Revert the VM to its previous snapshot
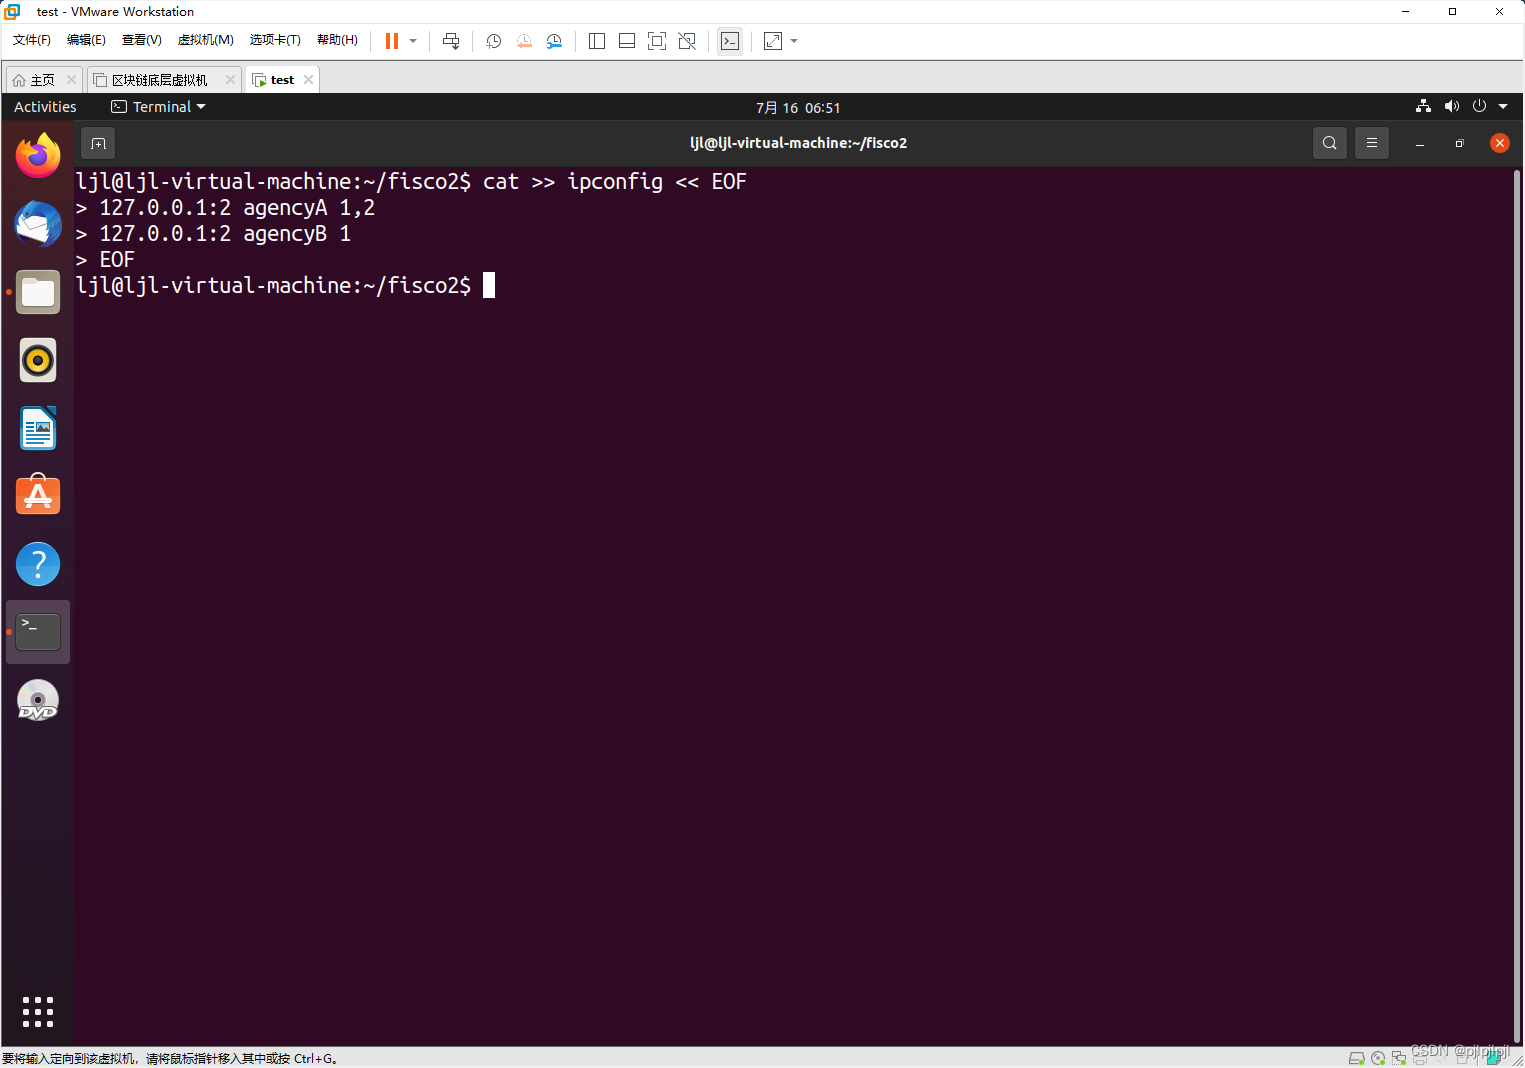This screenshot has width=1525, height=1068. point(524,41)
